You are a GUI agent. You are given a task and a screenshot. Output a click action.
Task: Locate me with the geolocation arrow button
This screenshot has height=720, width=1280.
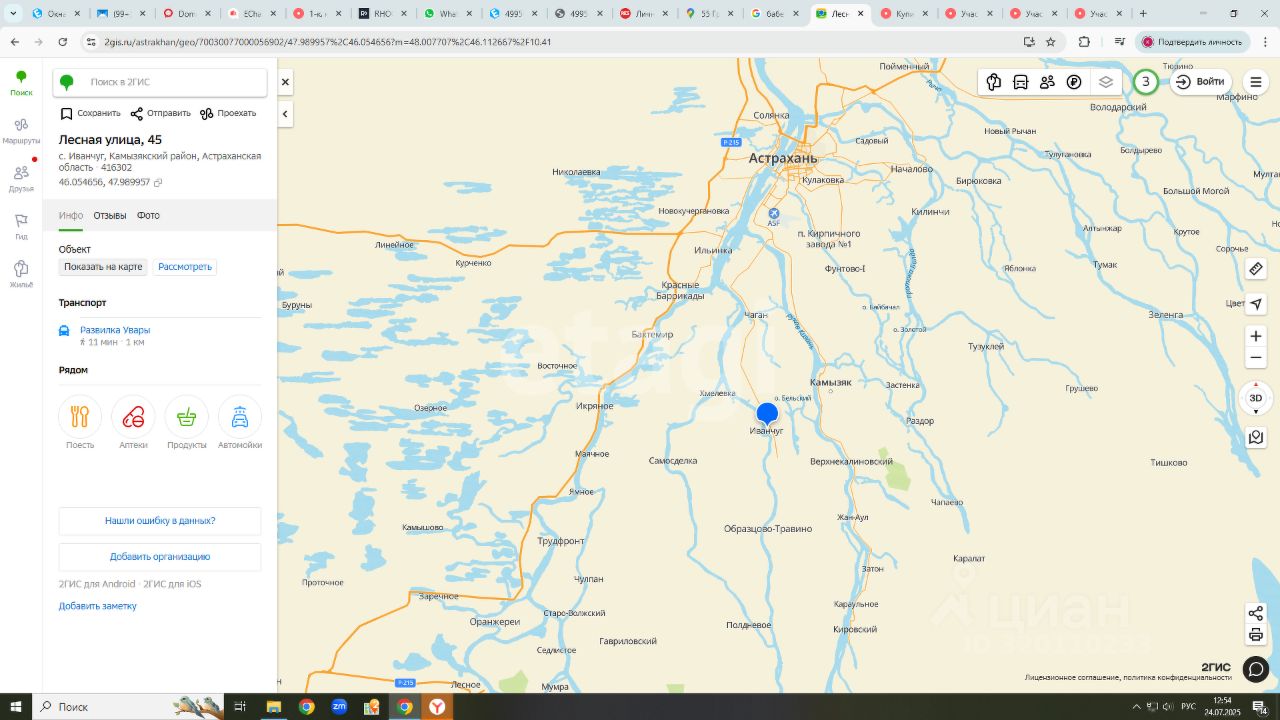1256,304
